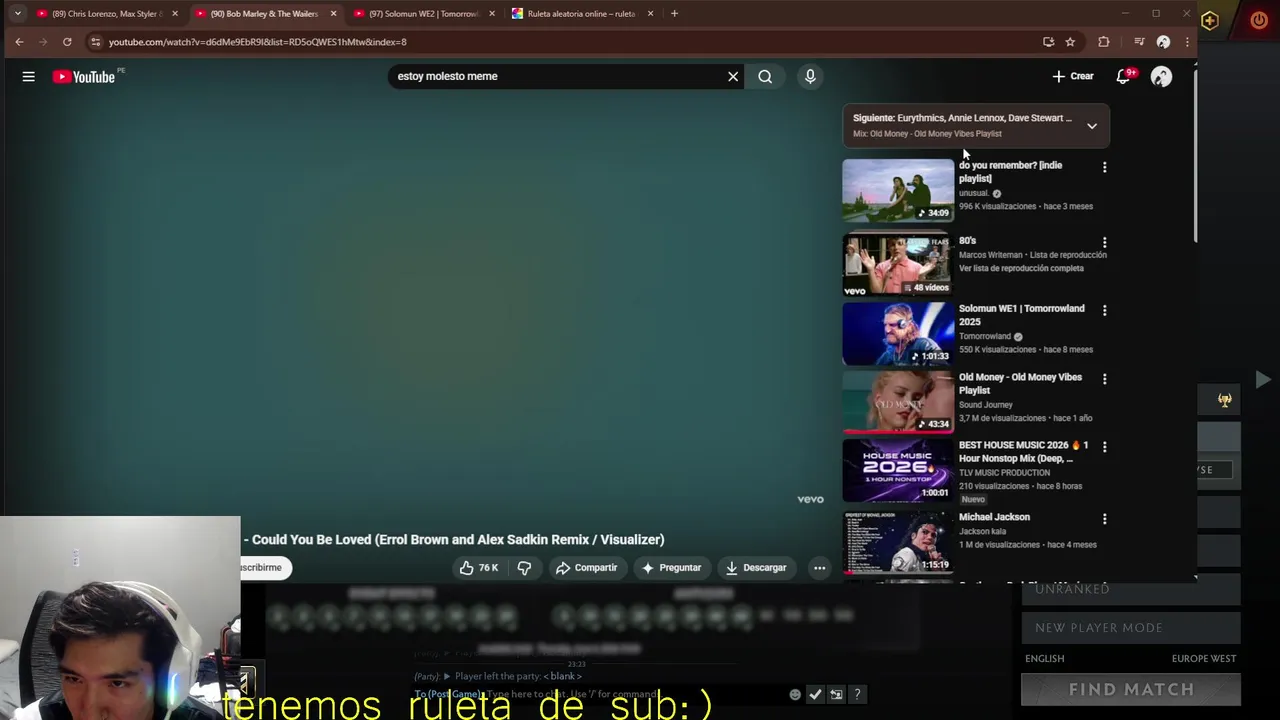Switch to the Bob Marley & The Wailers tab
The width and height of the screenshot is (1280, 720).
pos(265,14)
